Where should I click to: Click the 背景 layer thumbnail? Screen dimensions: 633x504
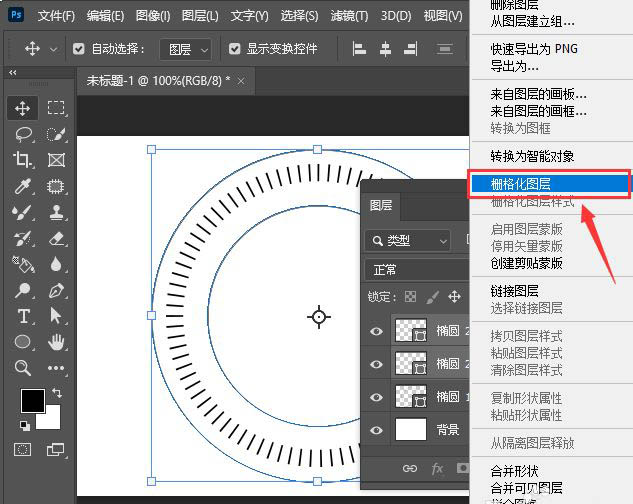[x=411, y=430]
